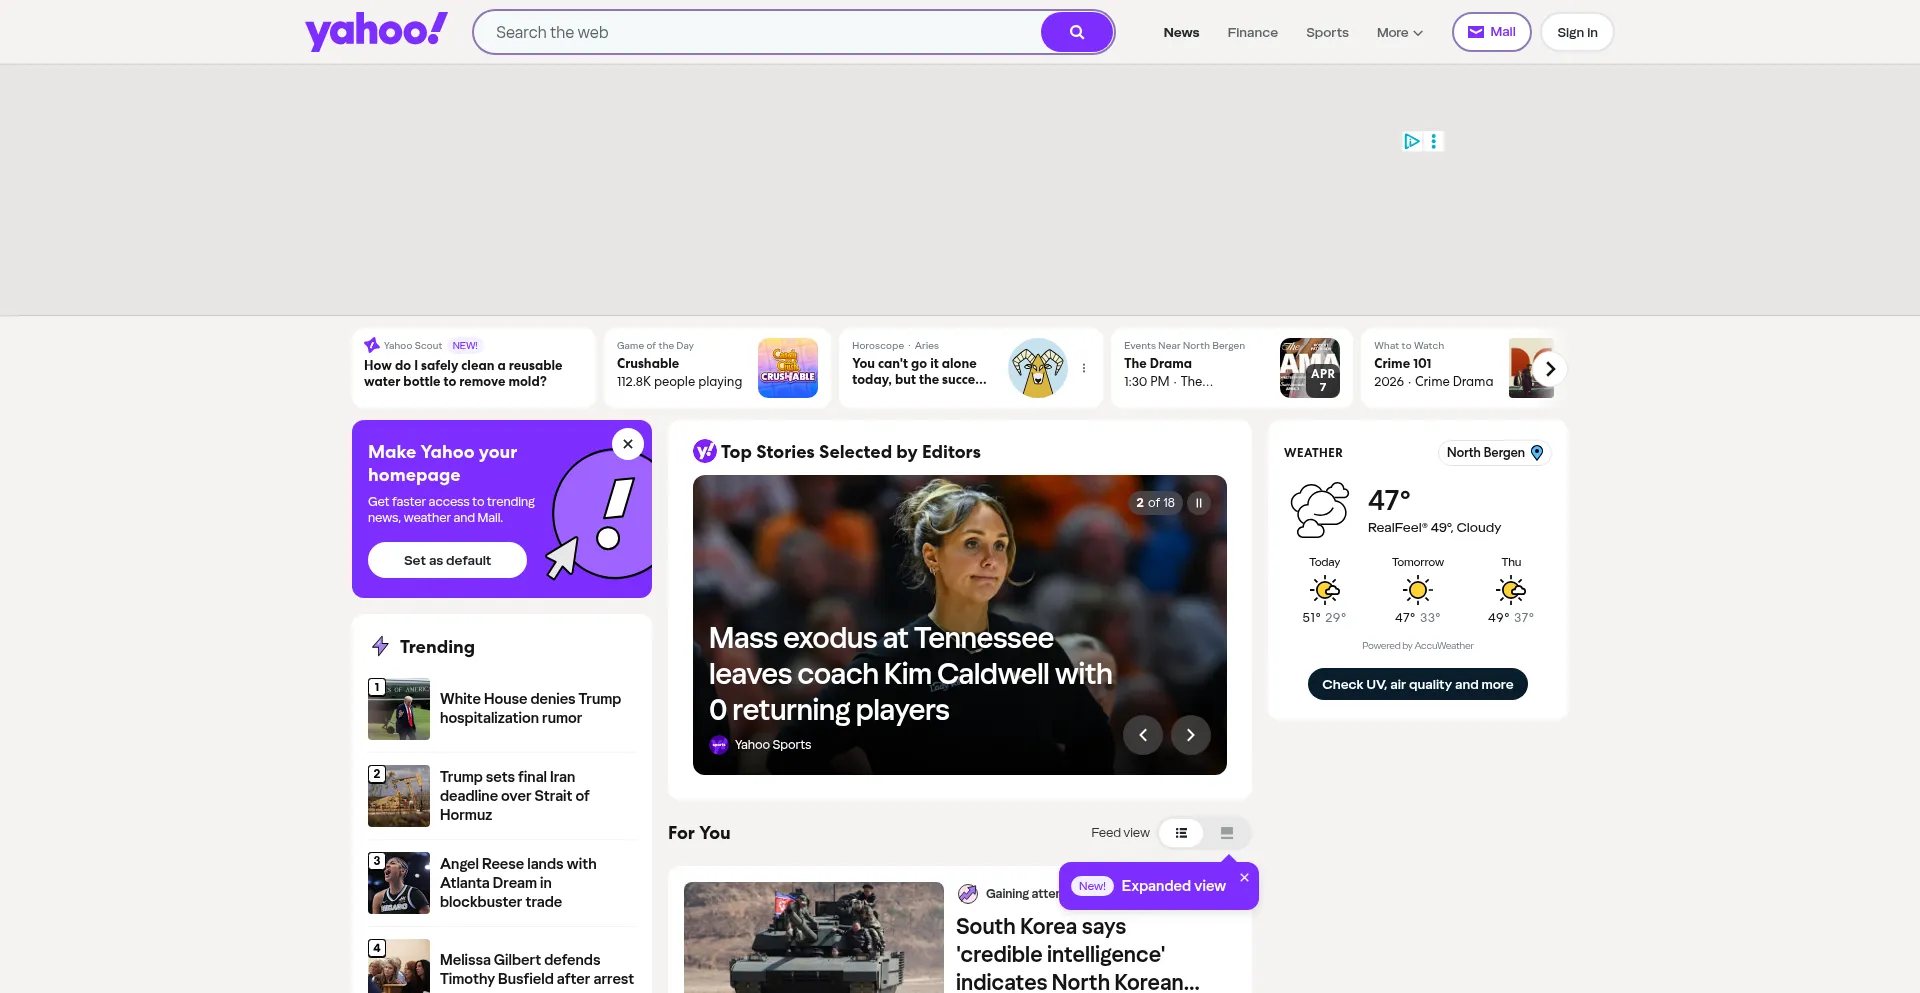Open the Crushable game thumbnail
1920x993 pixels.
tap(787, 368)
